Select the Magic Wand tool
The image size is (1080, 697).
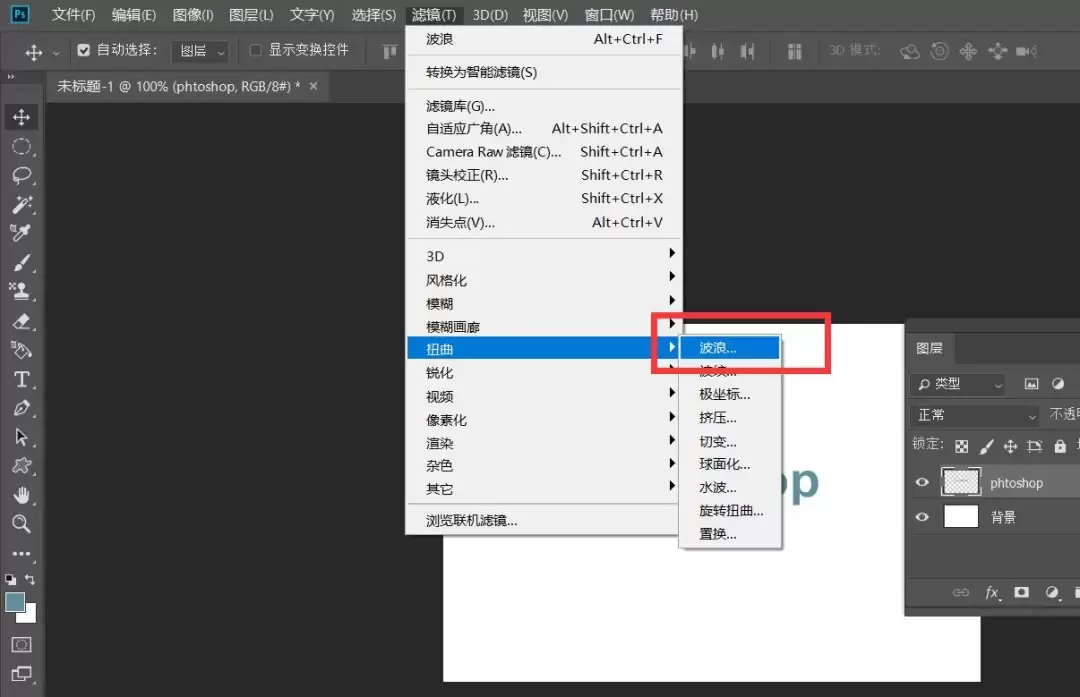coord(21,205)
